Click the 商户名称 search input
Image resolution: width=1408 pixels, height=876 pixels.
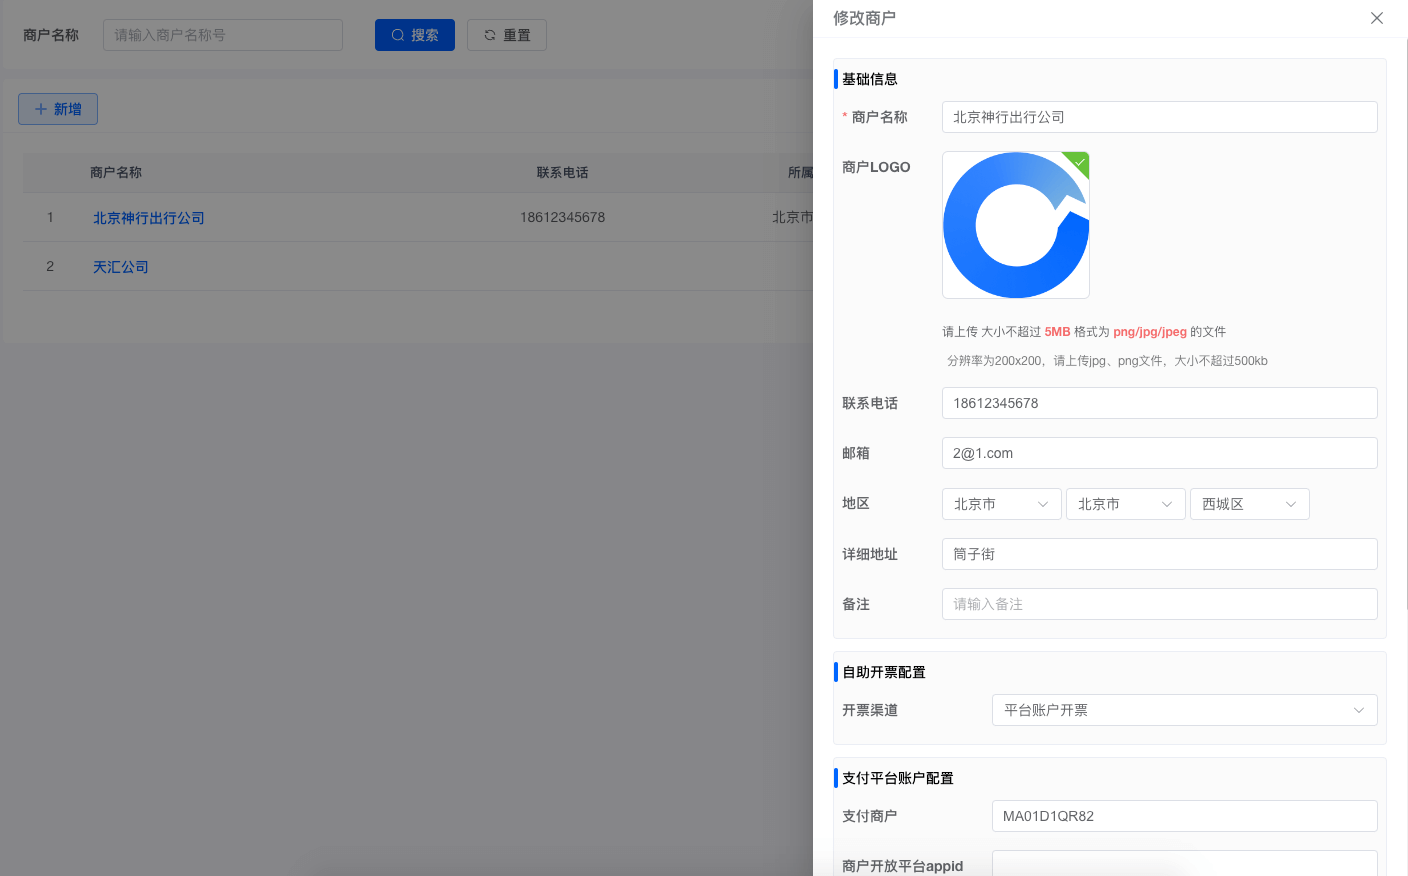tap(222, 35)
